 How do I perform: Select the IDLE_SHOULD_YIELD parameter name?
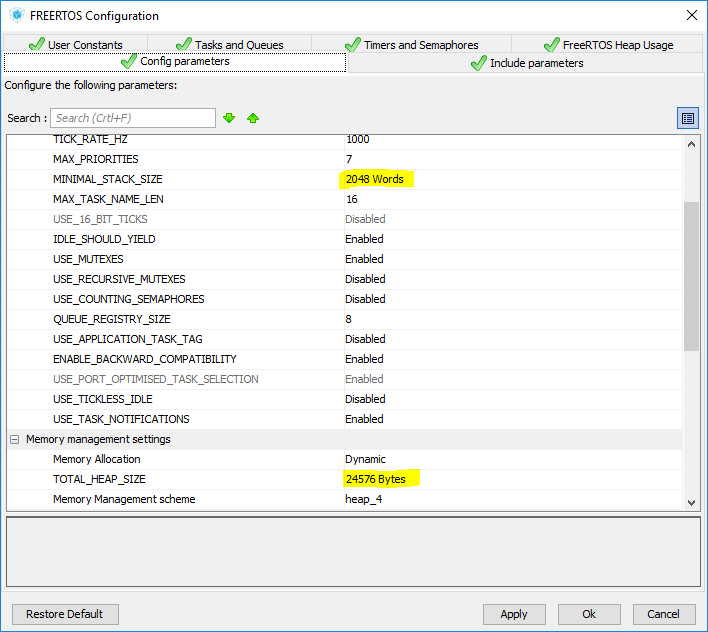104,239
